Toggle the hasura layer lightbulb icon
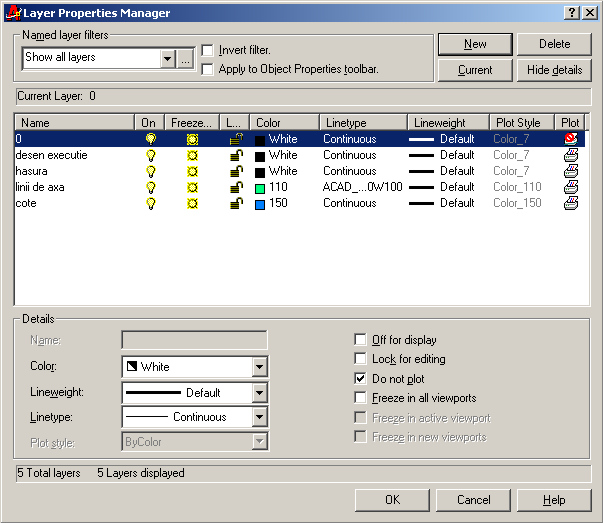The height and width of the screenshot is (523, 603). [151, 171]
